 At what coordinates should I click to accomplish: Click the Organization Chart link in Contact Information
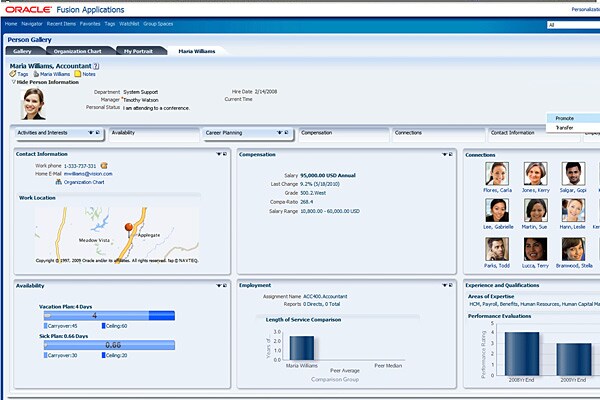pos(84,182)
